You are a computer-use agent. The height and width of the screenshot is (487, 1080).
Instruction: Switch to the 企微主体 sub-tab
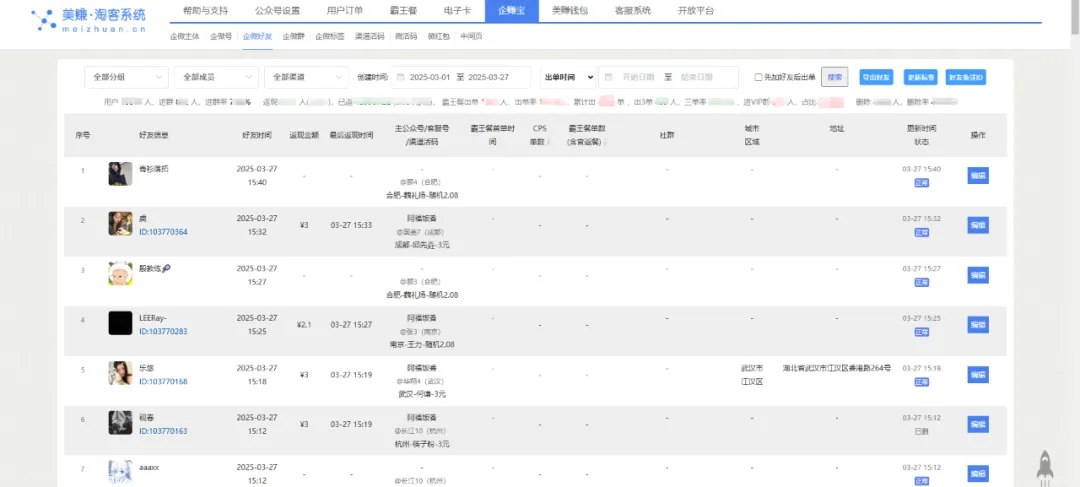185,37
